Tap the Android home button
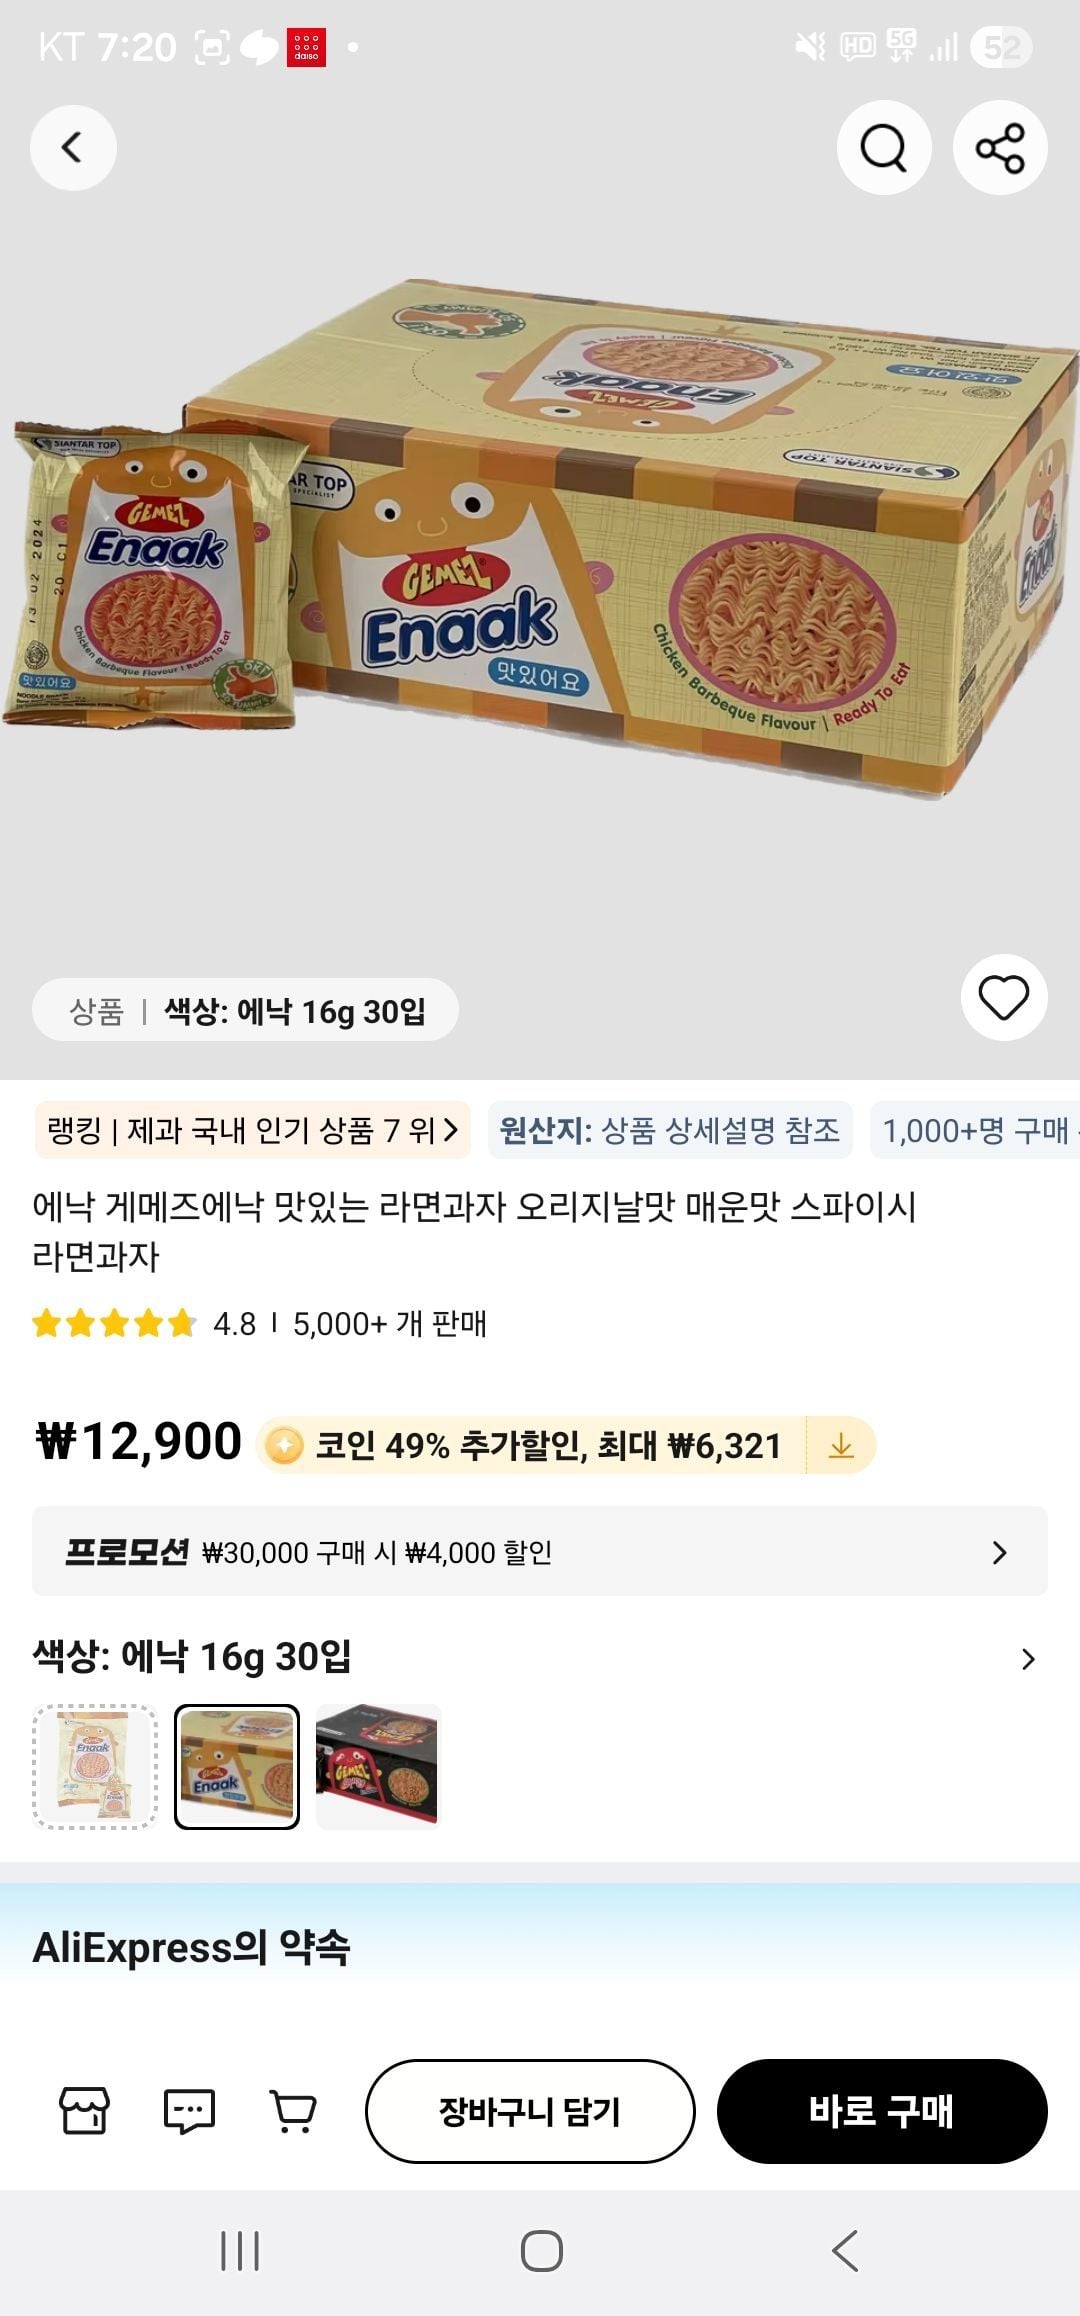This screenshot has height=2316, width=1080. (541, 2251)
